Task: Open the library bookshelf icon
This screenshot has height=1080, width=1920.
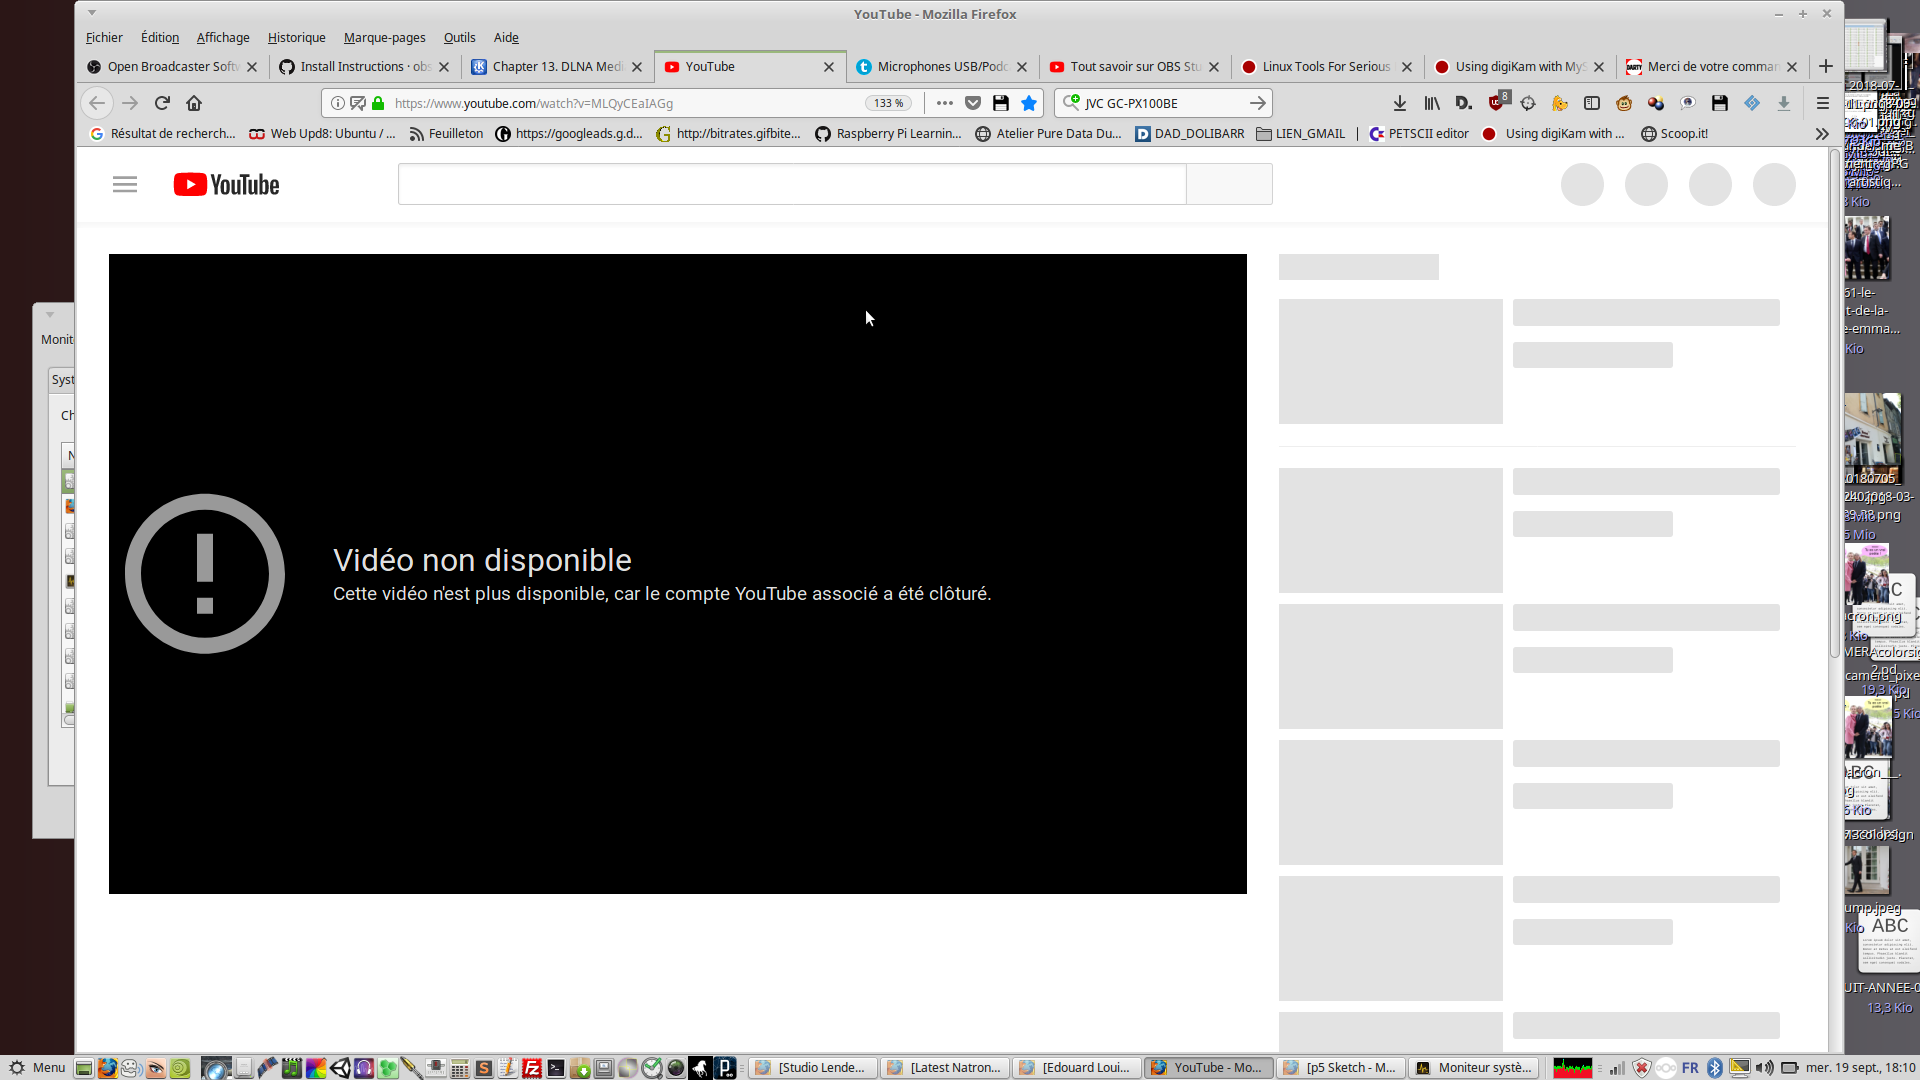Action: [1432, 103]
